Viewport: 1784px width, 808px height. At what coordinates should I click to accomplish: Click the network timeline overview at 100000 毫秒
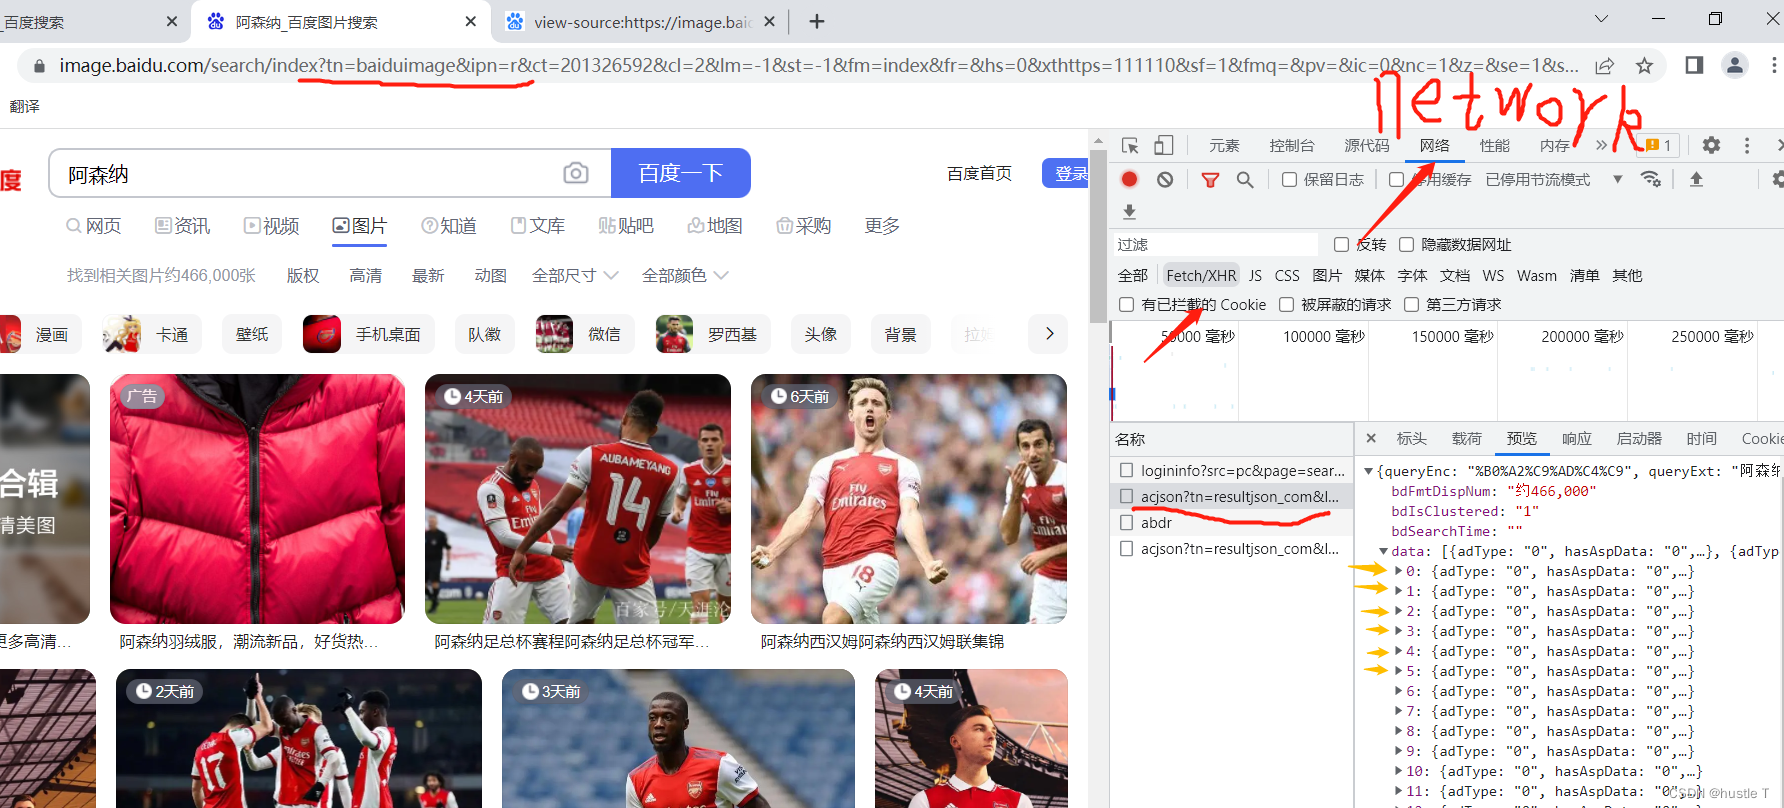[x=1324, y=337]
